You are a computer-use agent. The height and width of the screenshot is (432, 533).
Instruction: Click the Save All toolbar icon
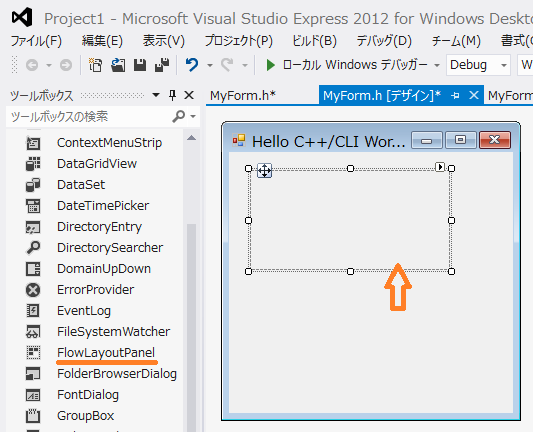coord(162,65)
